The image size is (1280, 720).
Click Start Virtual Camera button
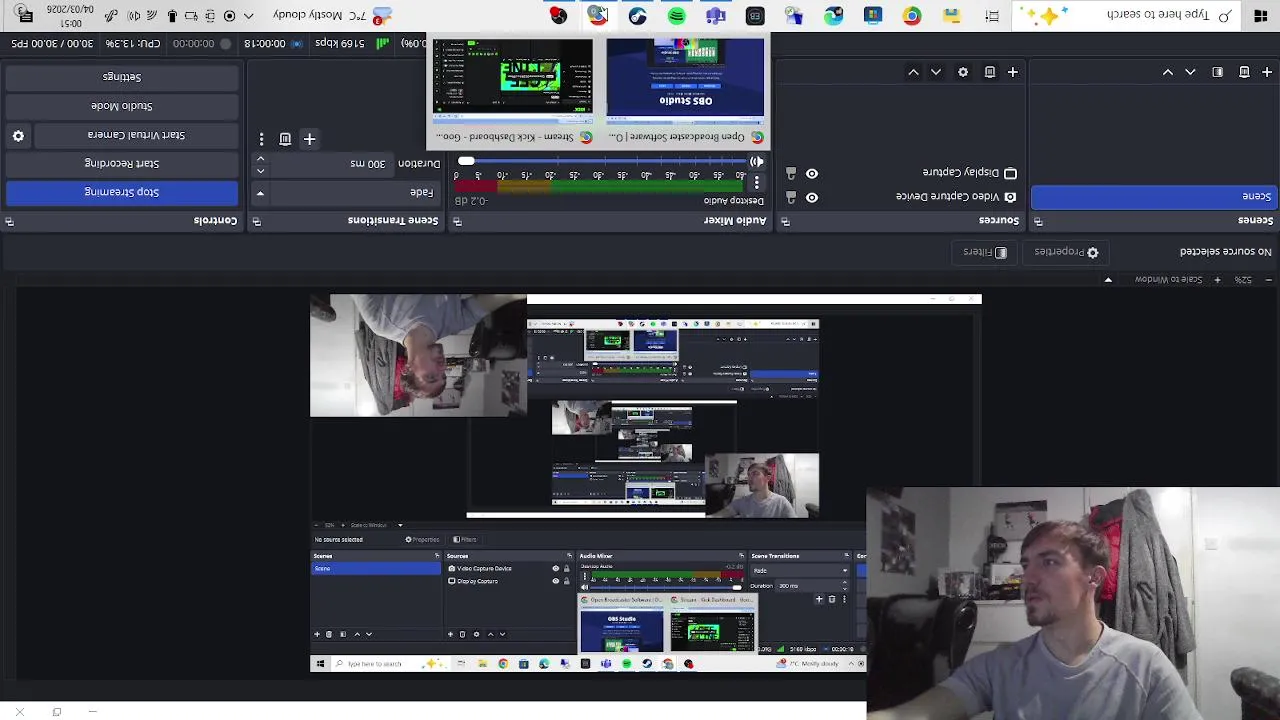click(136, 135)
